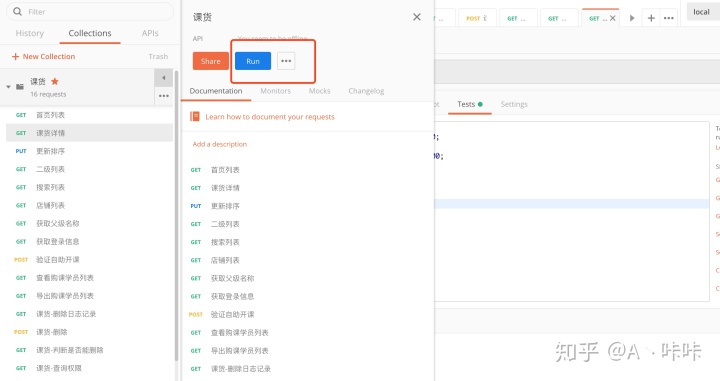Select 查看购课学员列表 in the documentation request list
The image size is (720, 381).
[x=240, y=332]
